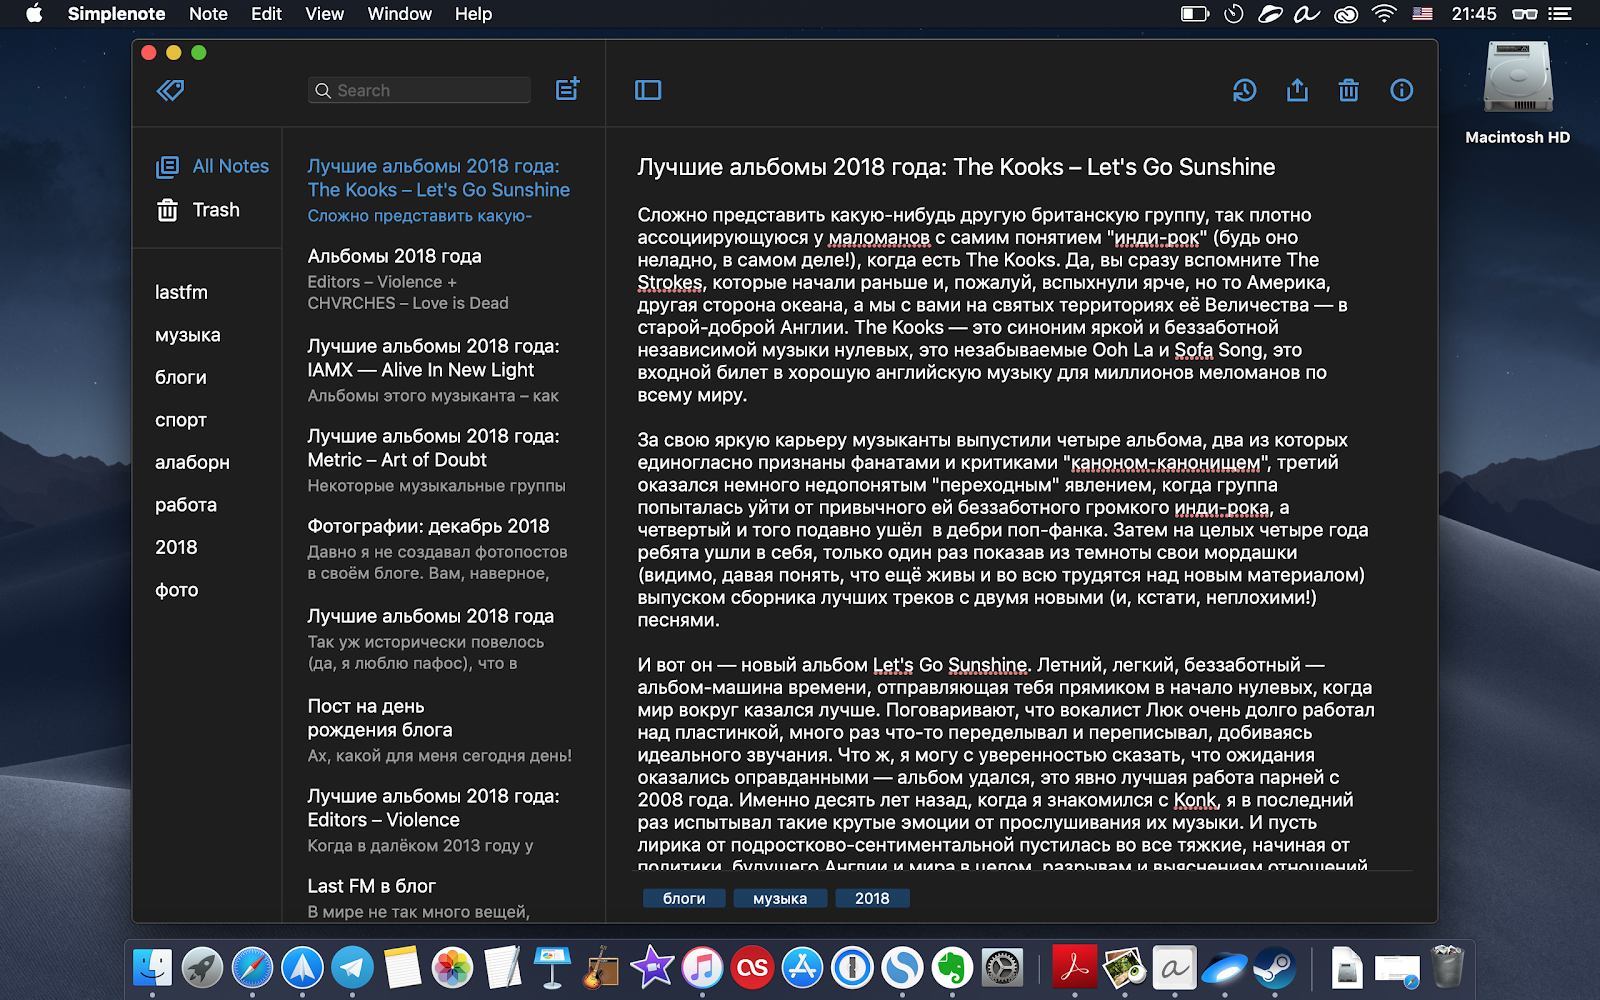Open Trash in the Simplenote sidebar

tap(198, 210)
